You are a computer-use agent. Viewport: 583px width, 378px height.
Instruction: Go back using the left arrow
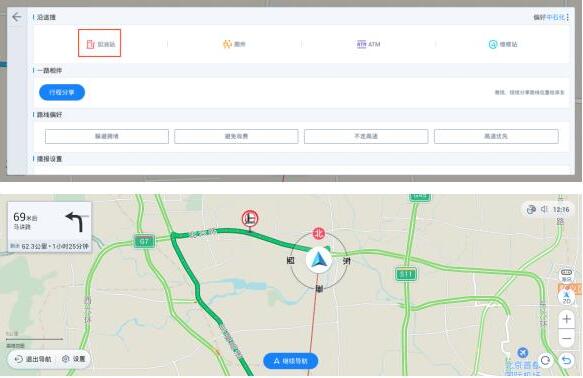[16, 17]
